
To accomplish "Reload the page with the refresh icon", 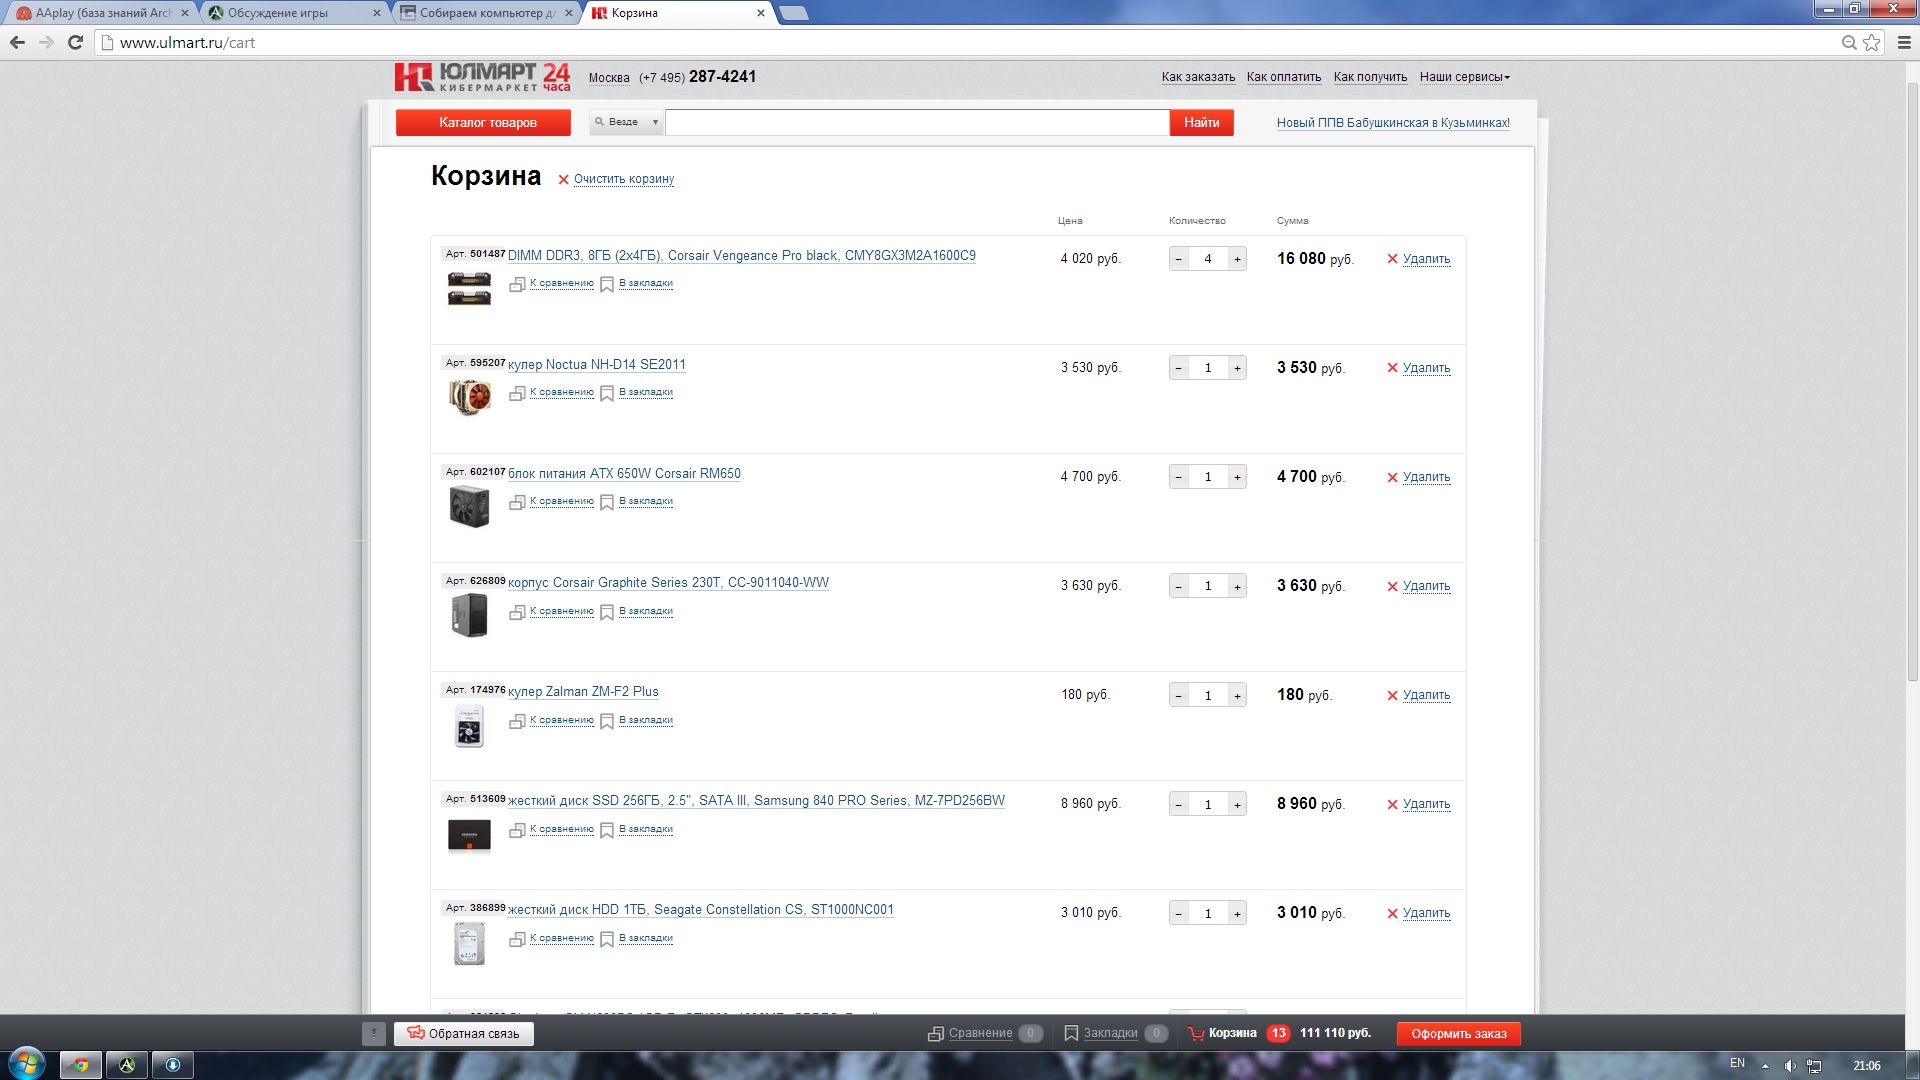I will (x=75, y=42).
